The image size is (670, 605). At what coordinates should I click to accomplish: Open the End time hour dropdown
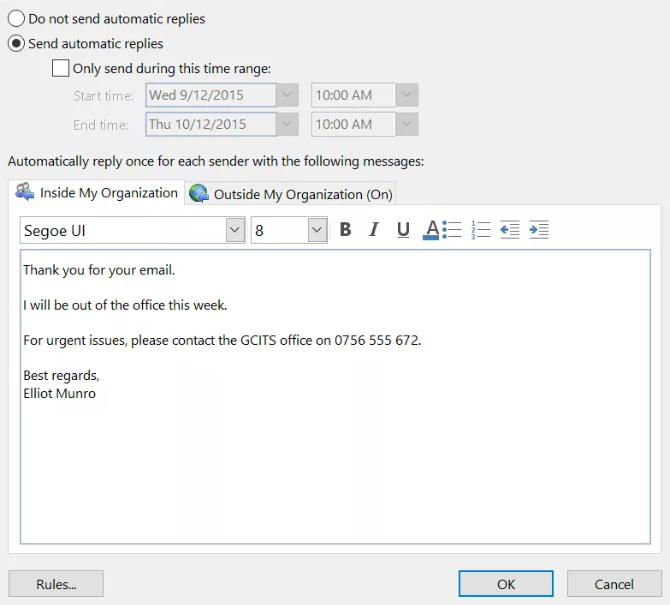[406, 124]
